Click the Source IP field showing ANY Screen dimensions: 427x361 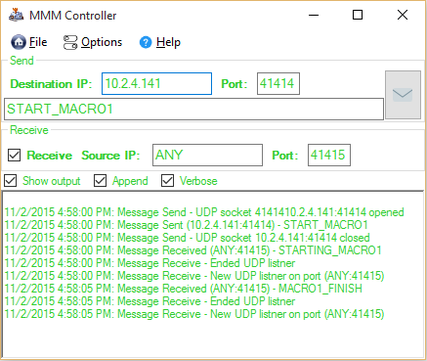pos(207,155)
